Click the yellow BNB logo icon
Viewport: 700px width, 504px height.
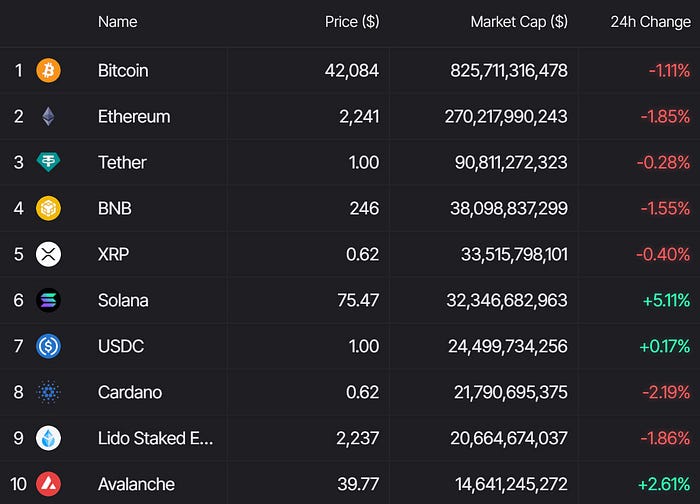[48, 208]
